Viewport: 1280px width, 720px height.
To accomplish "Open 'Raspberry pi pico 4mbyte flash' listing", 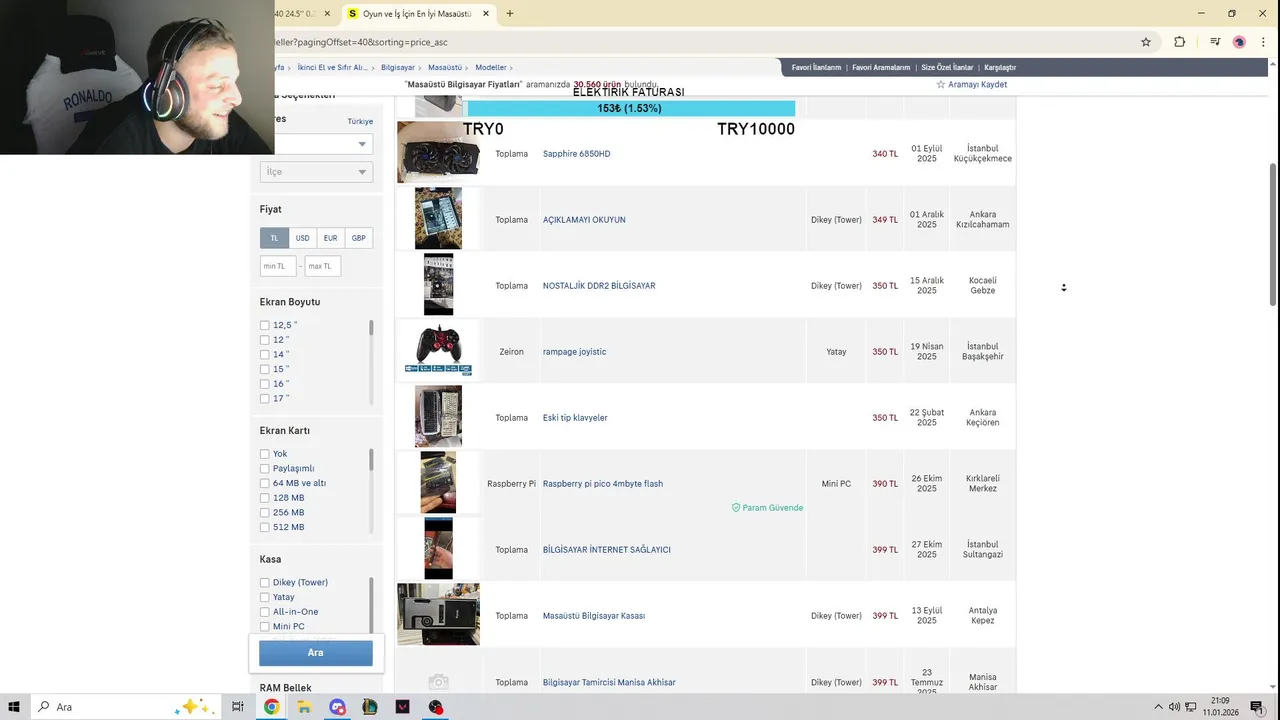I will pos(603,484).
